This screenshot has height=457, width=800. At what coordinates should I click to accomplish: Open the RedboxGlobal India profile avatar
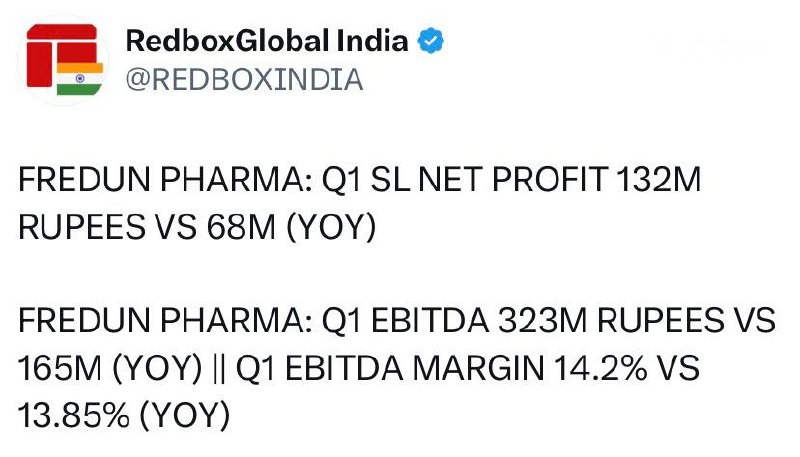(63, 60)
